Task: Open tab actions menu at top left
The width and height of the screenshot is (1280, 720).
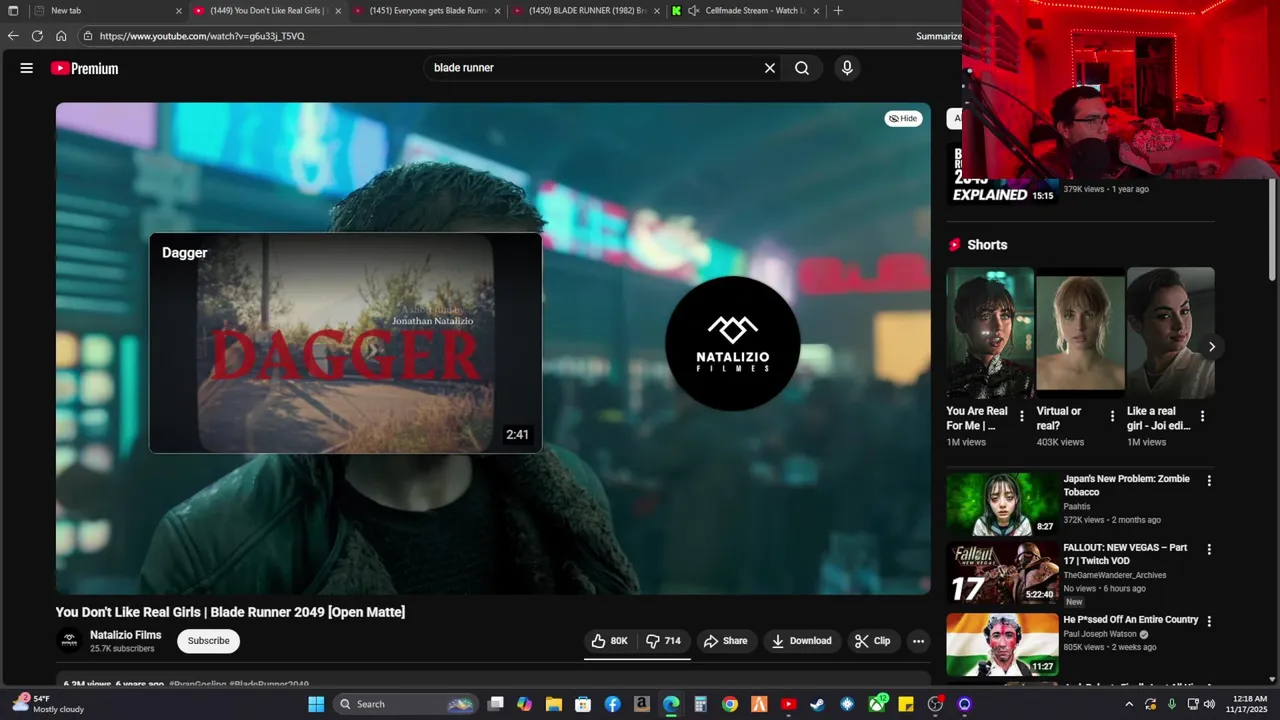Action: [x=13, y=11]
